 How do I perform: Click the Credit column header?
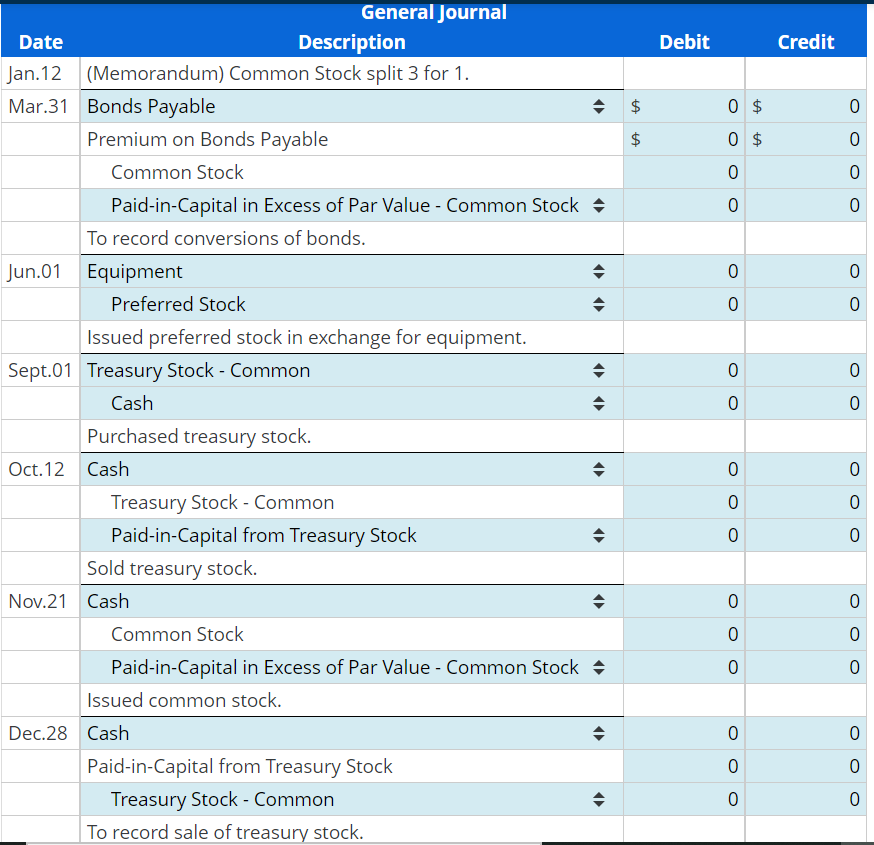(x=806, y=42)
